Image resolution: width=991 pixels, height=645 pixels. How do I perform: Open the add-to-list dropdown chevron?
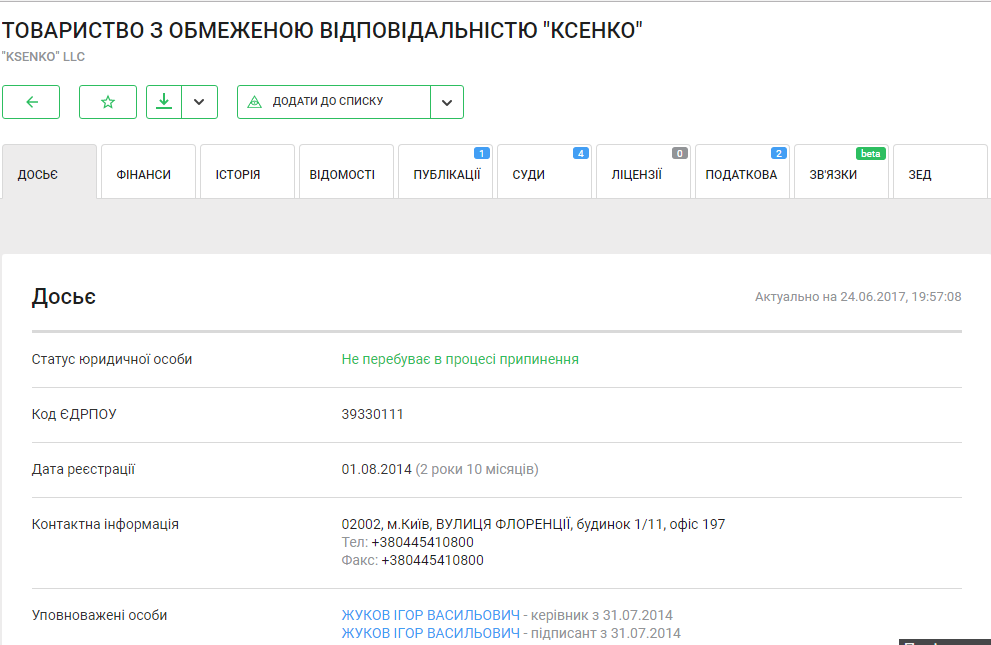click(447, 102)
